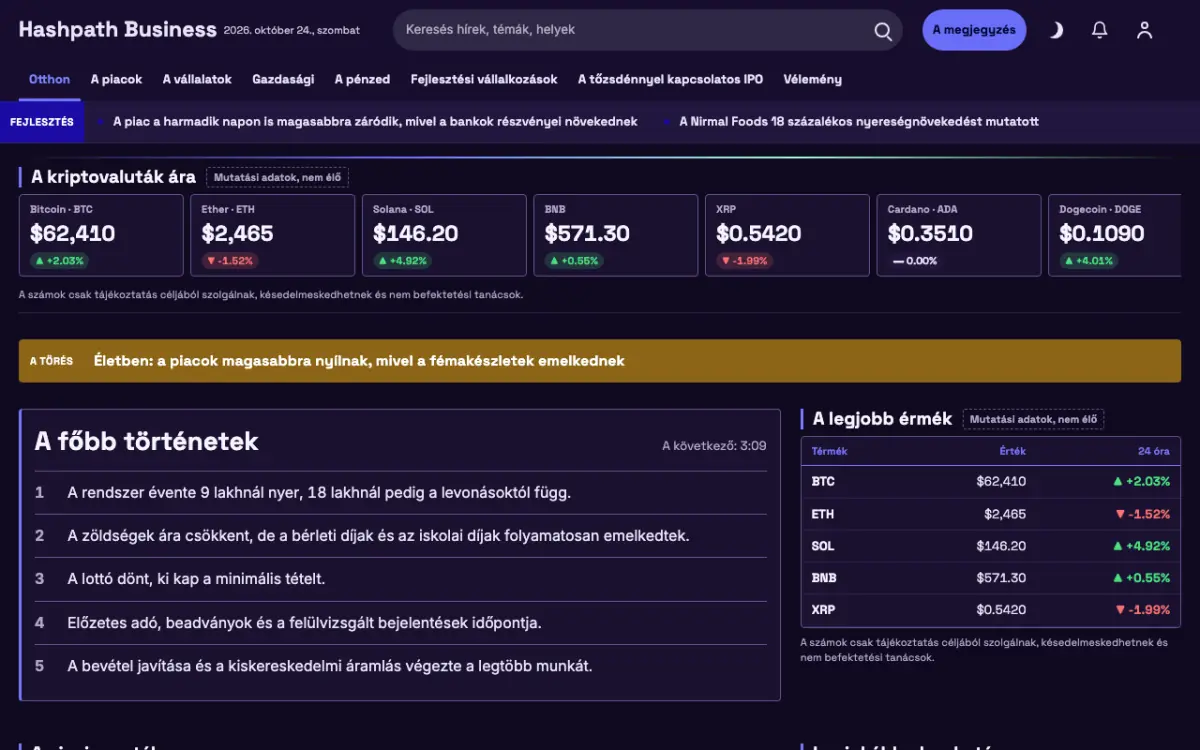The image size is (1200, 750).
Task: Open the Hashpath Business logo
Action: tap(117, 29)
